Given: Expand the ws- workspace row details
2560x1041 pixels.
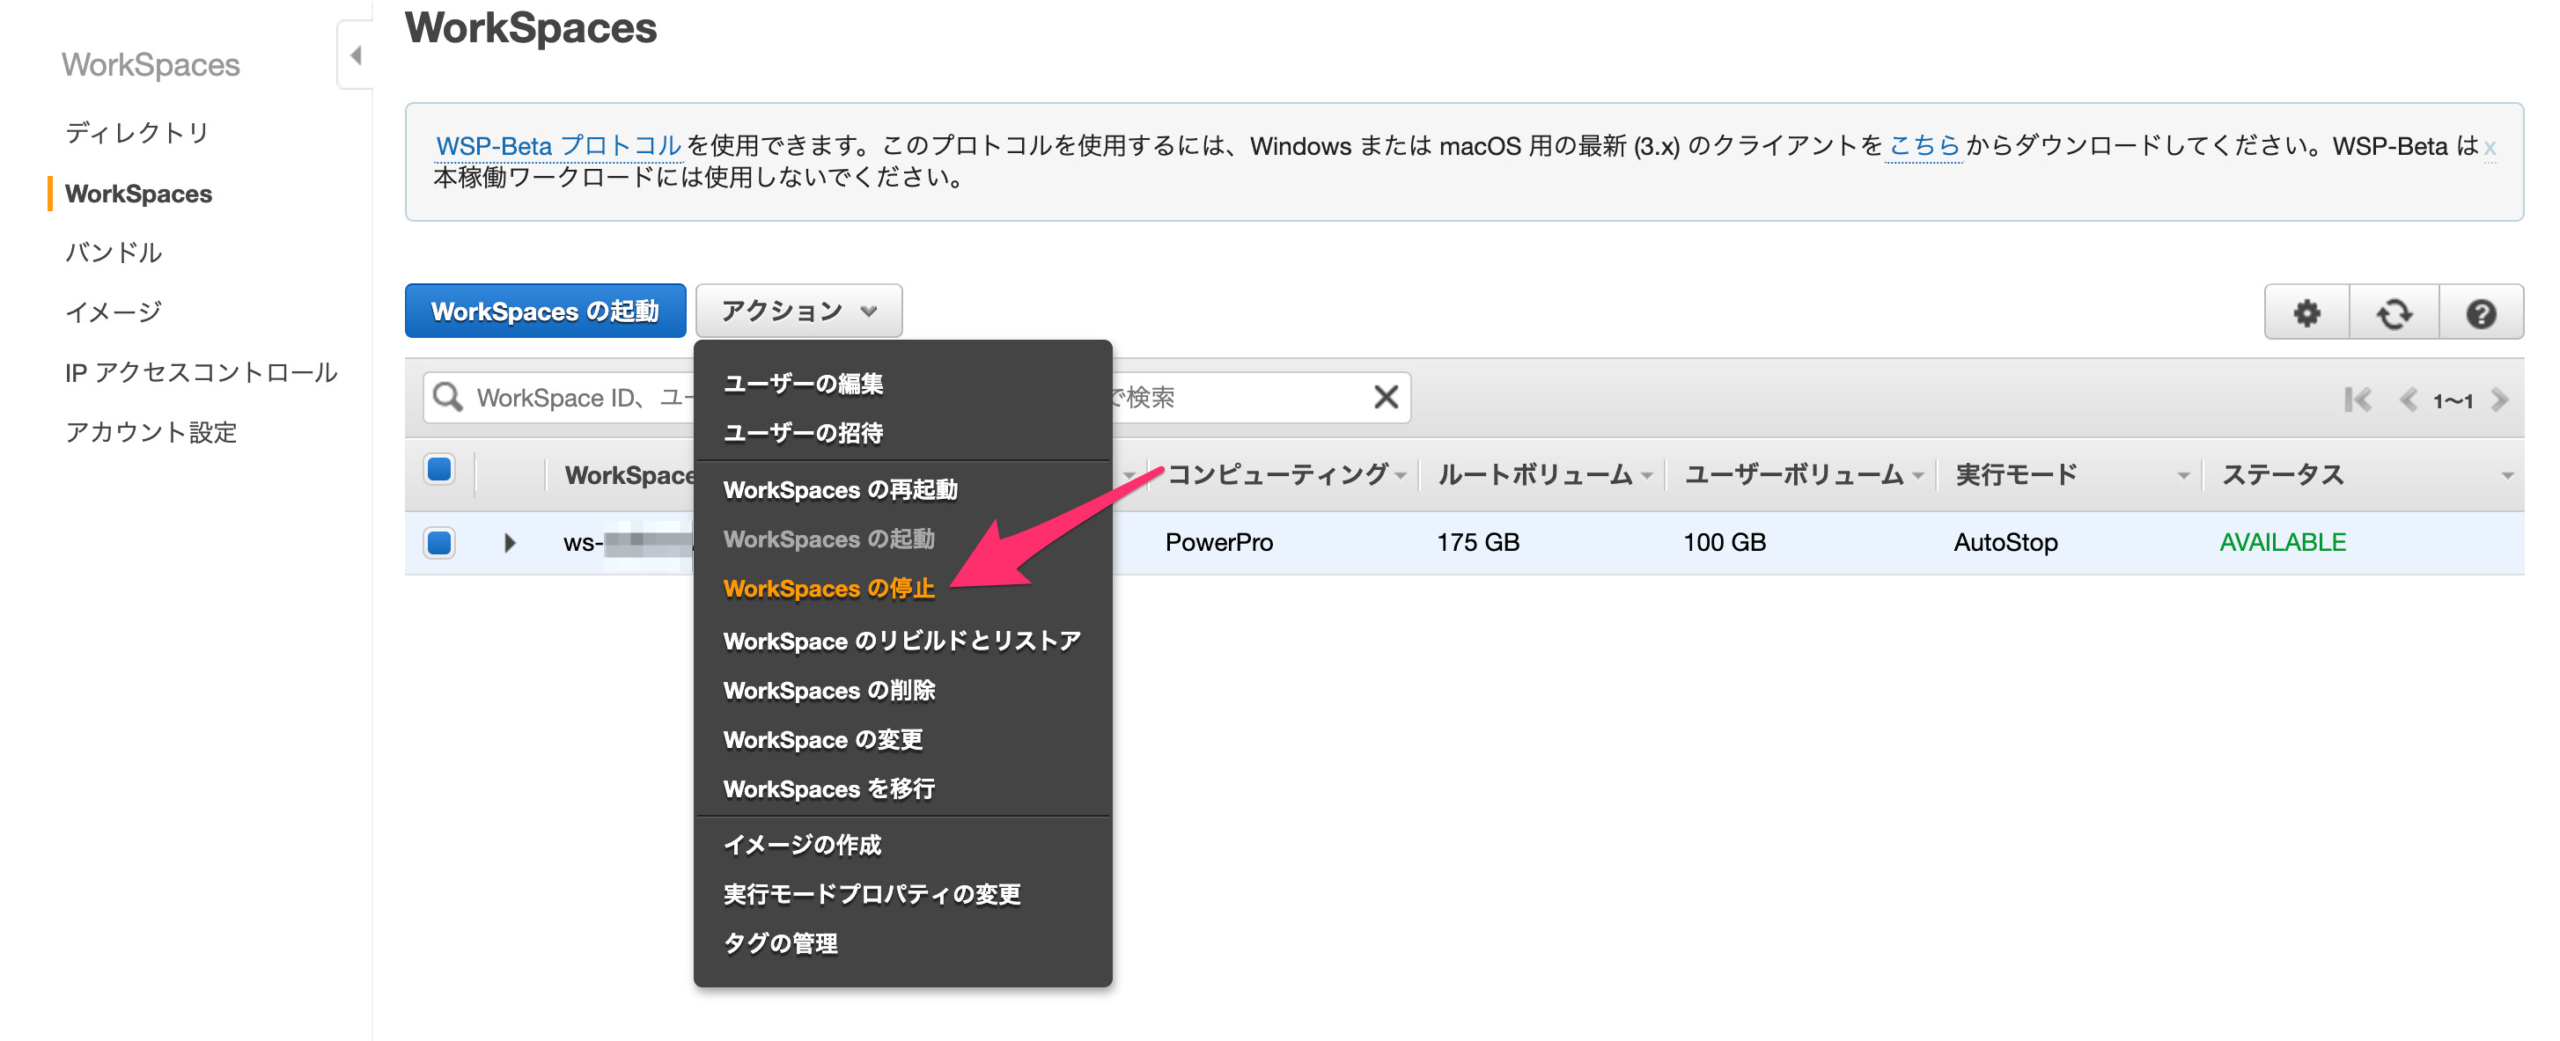Looking at the screenshot, I should [509, 542].
